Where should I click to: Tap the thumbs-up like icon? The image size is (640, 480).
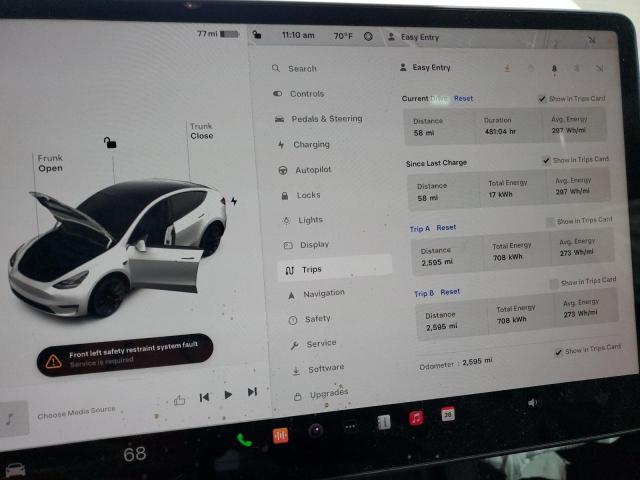pyautogui.click(x=179, y=400)
